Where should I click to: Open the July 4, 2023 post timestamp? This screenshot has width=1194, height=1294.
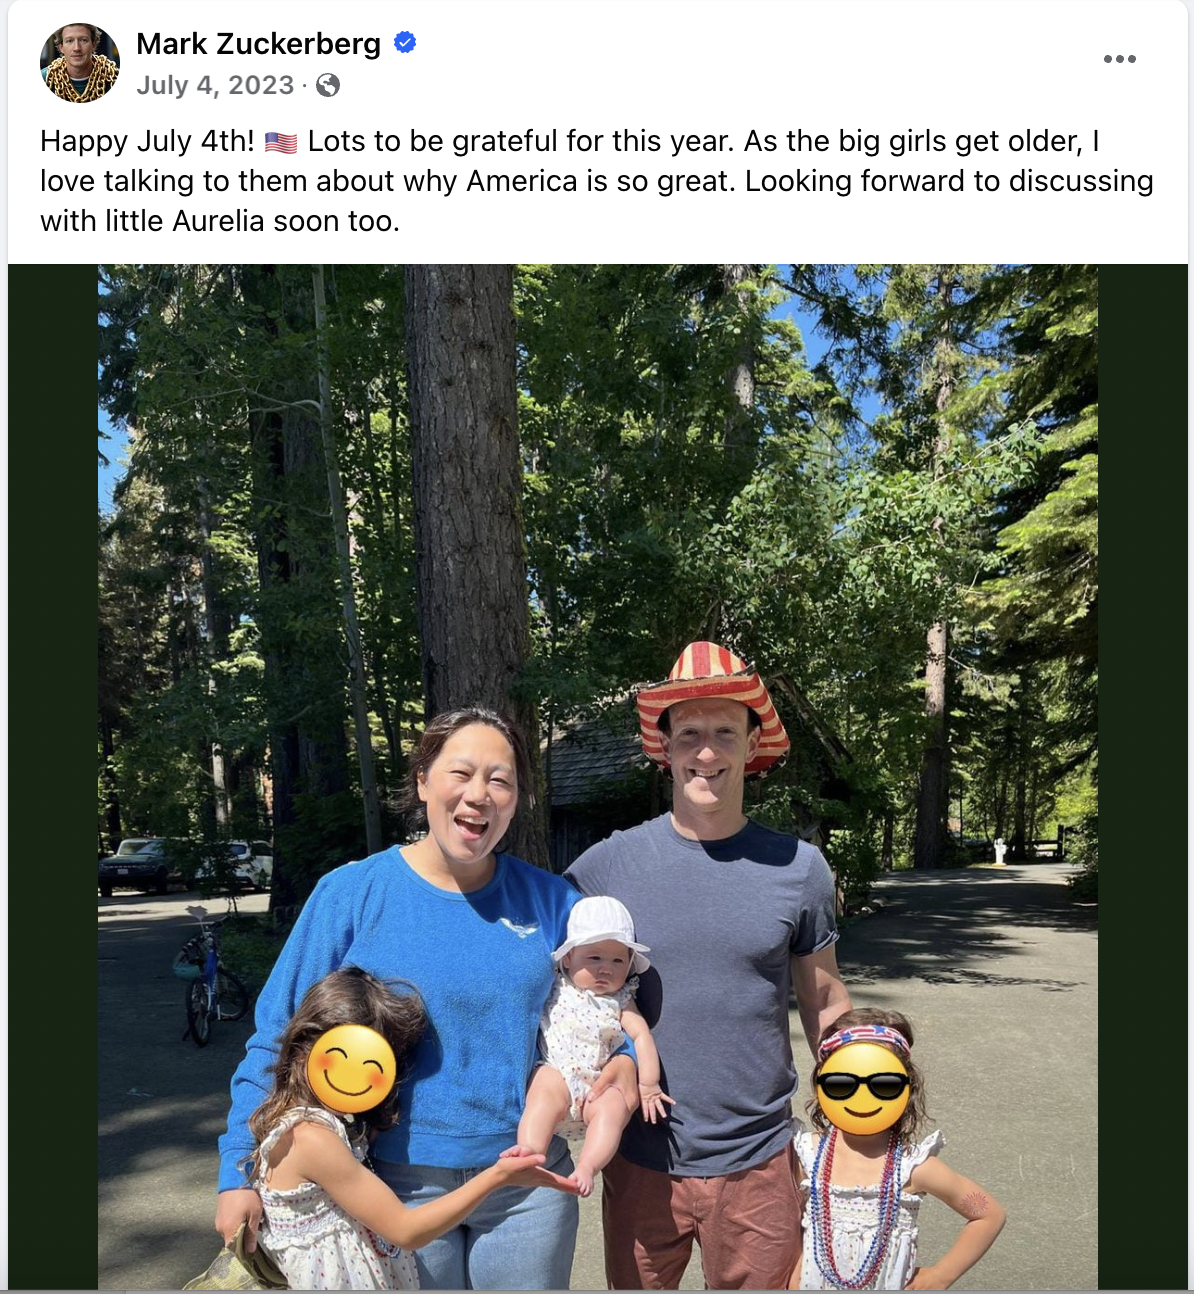click(x=215, y=86)
